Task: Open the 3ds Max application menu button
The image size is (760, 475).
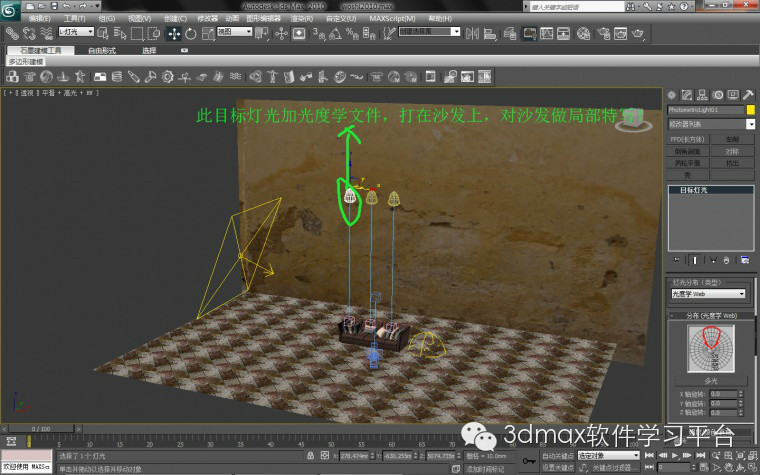Action: [x=10, y=11]
